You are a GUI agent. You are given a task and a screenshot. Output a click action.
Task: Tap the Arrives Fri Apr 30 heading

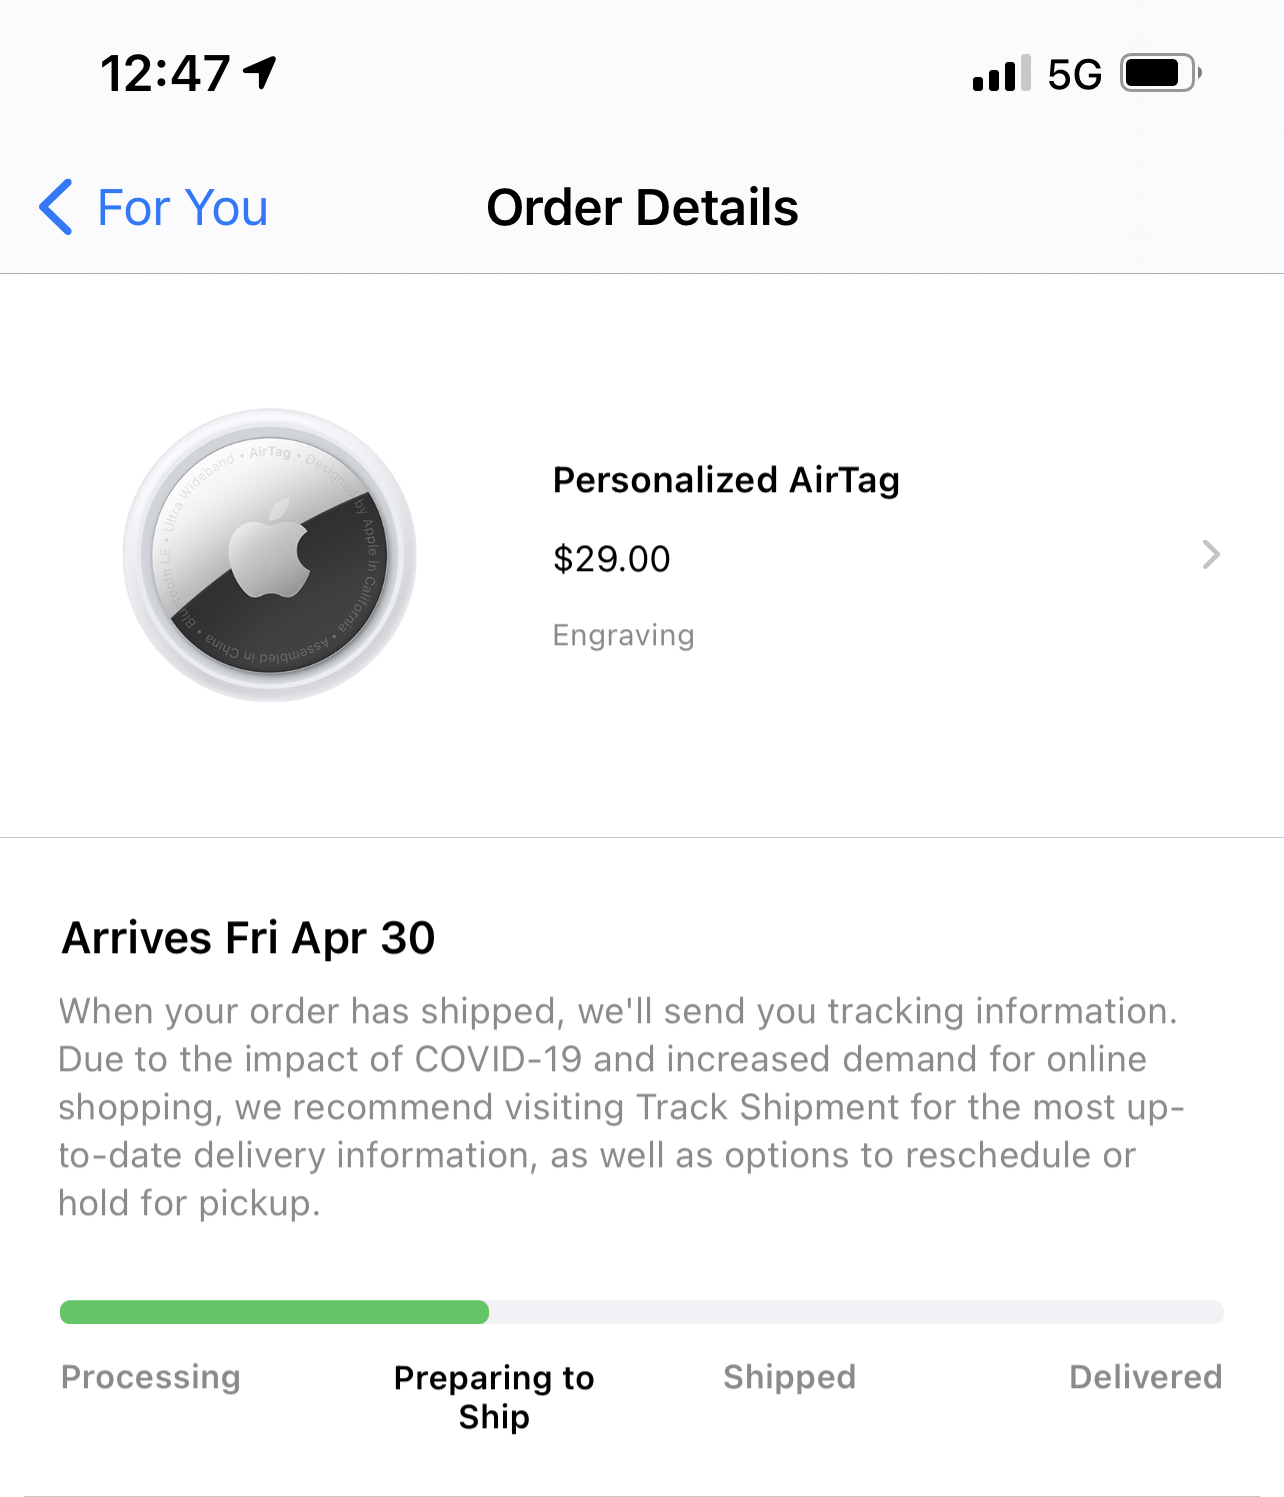pos(248,938)
